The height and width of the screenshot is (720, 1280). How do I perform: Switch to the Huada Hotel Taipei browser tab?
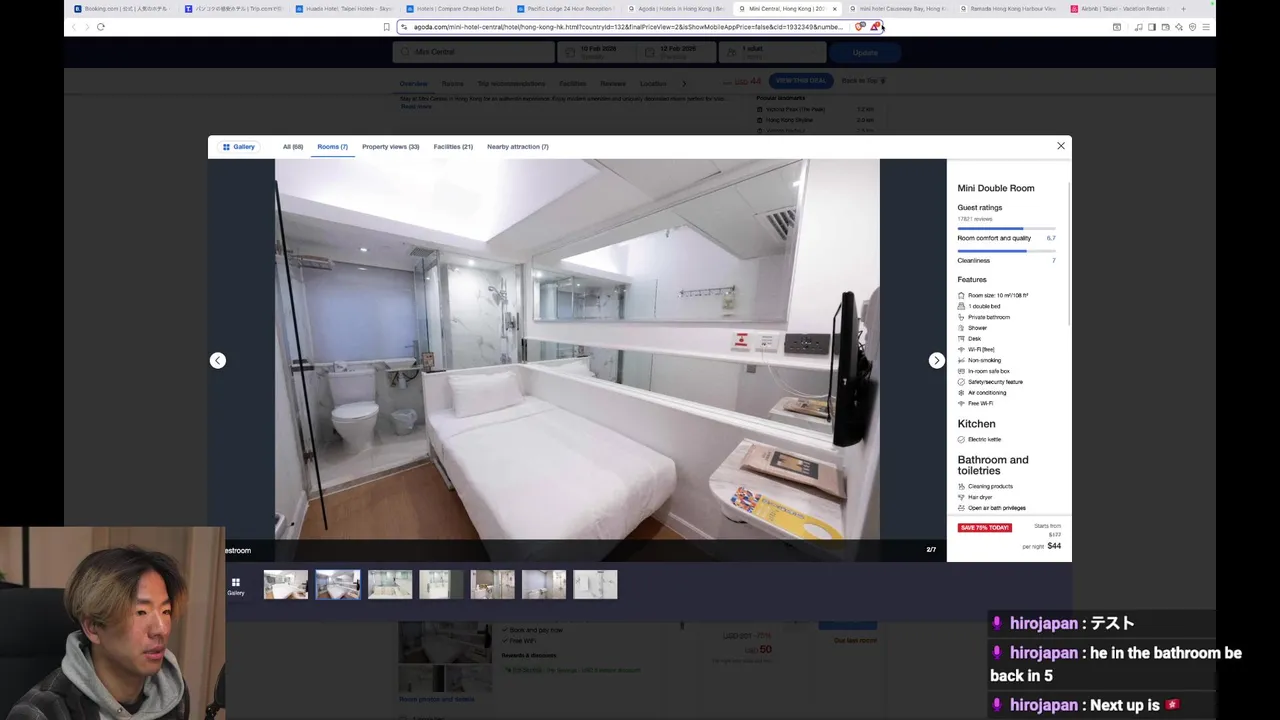[344, 9]
